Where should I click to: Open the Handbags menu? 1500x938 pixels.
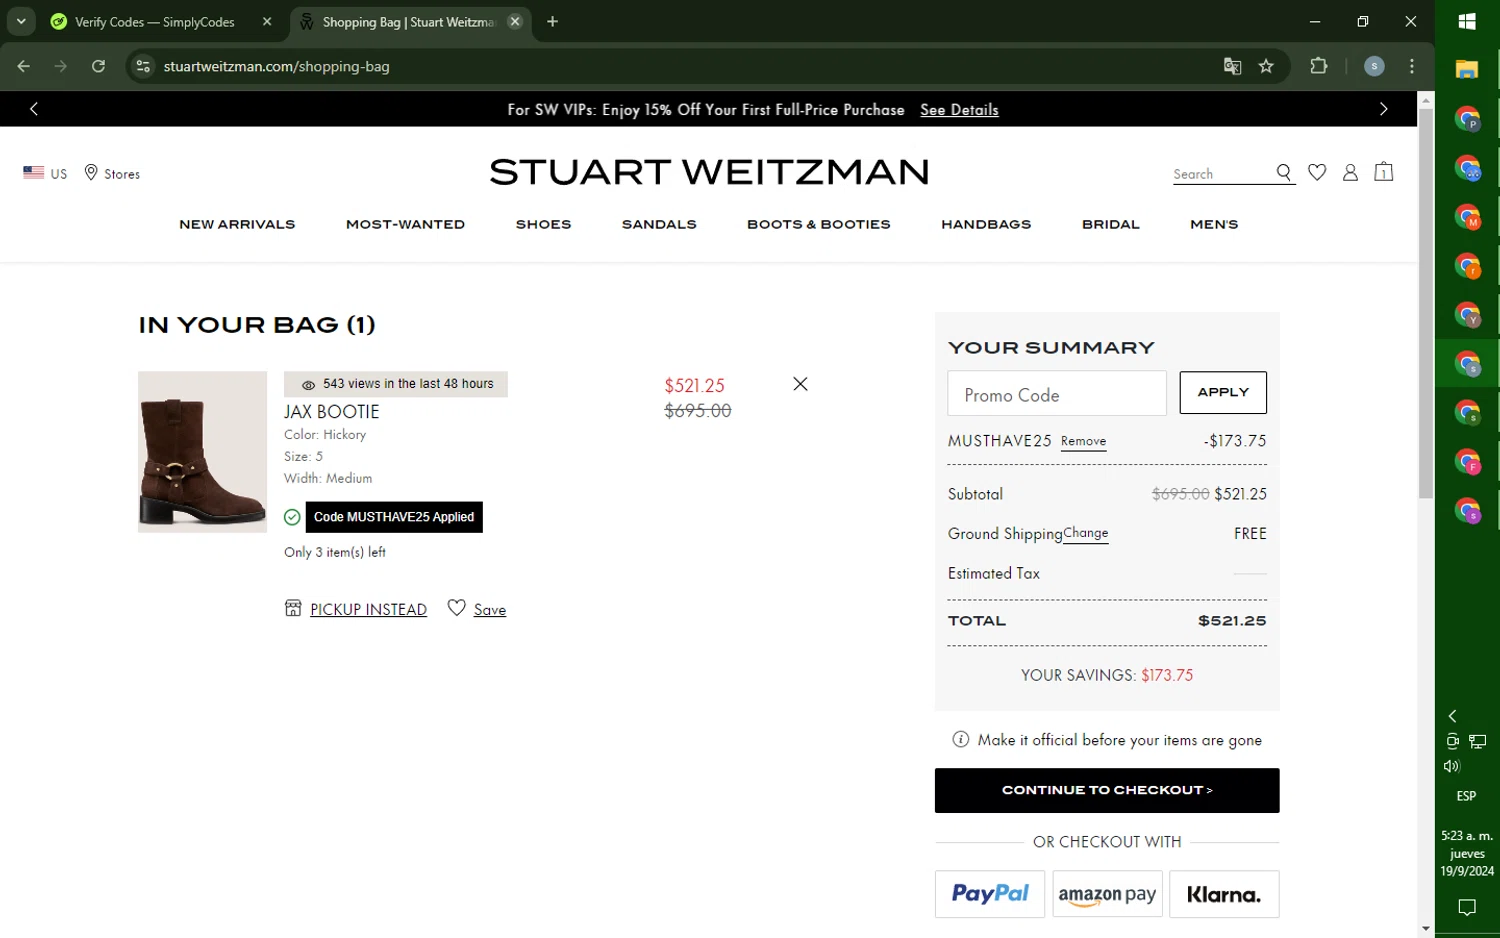[986, 224]
